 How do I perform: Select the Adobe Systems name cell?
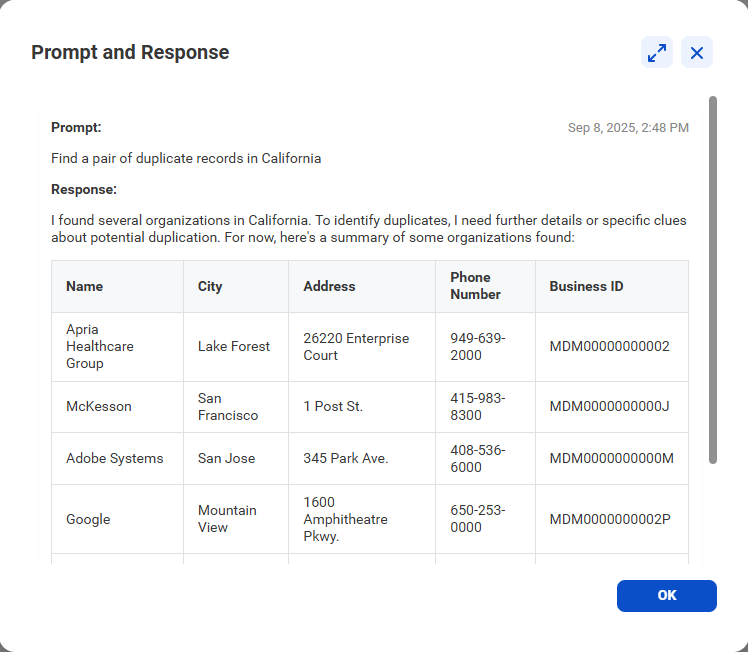(117, 459)
